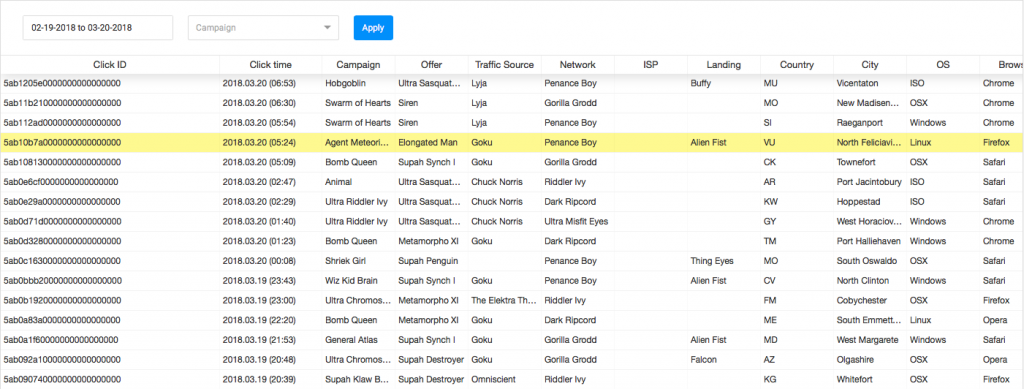1024x389 pixels.
Task: Select click ID 5ab1205e0000000000000000
Action: click(62, 84)
